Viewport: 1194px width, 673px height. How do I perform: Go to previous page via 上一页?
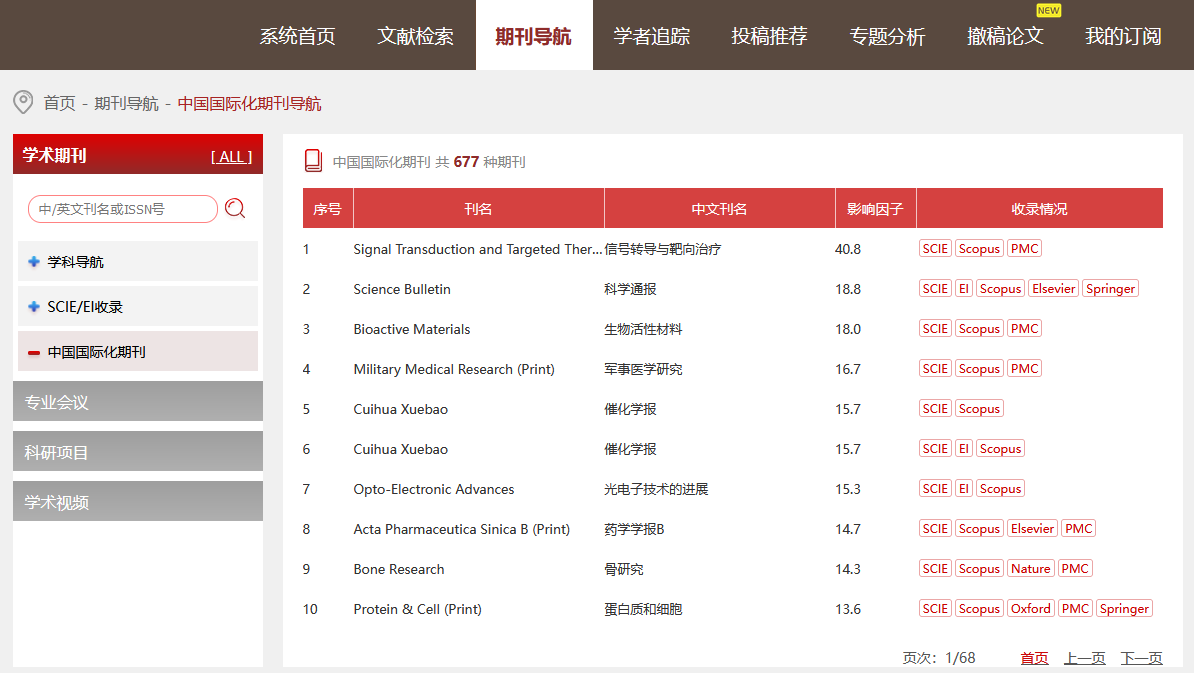point(1084,658)
